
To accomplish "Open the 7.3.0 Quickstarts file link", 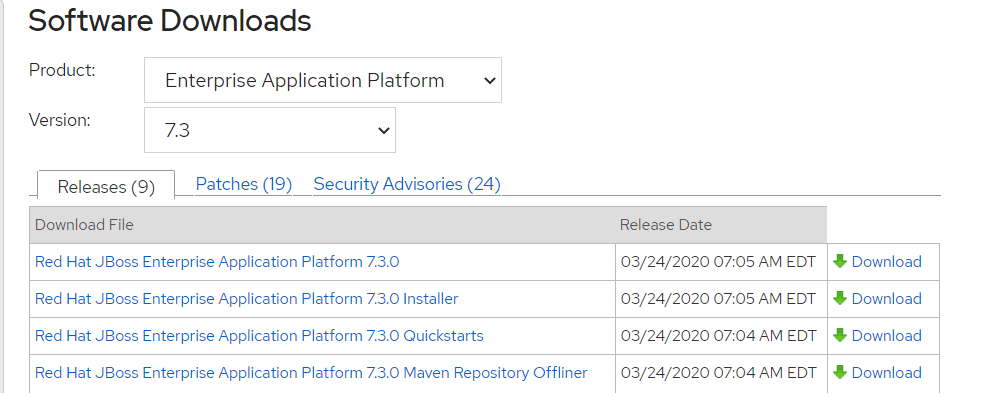I will (259, 336).
